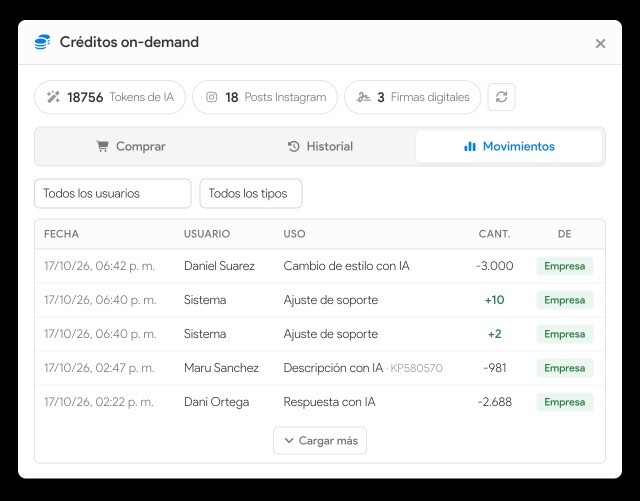Click the Instagram icon in posts pill
Screen dimensions: 640x501
pyautogui.click(x=211, y=97)
